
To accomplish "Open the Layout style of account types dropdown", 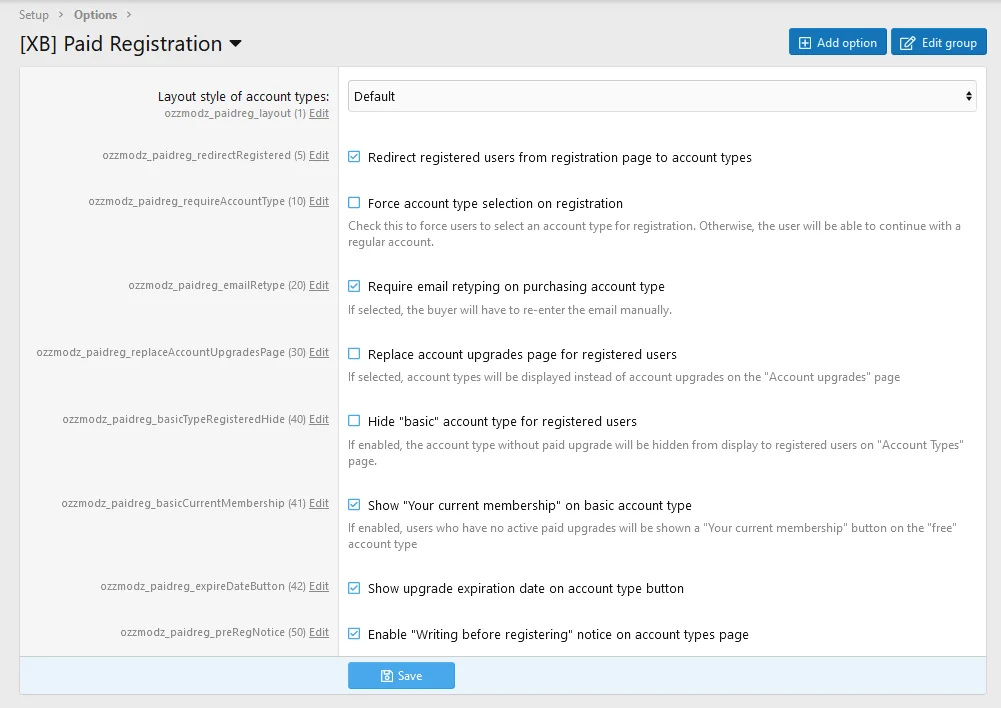I will (661, 96).
